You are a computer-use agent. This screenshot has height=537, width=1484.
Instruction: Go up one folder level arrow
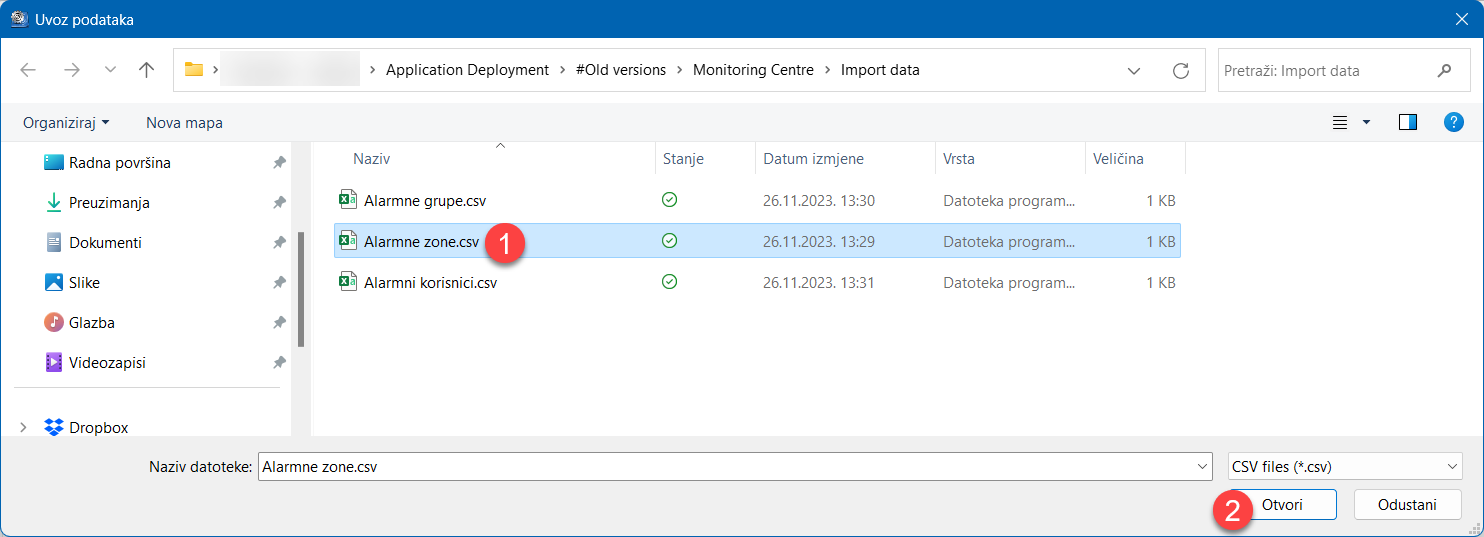coord(147,70)
